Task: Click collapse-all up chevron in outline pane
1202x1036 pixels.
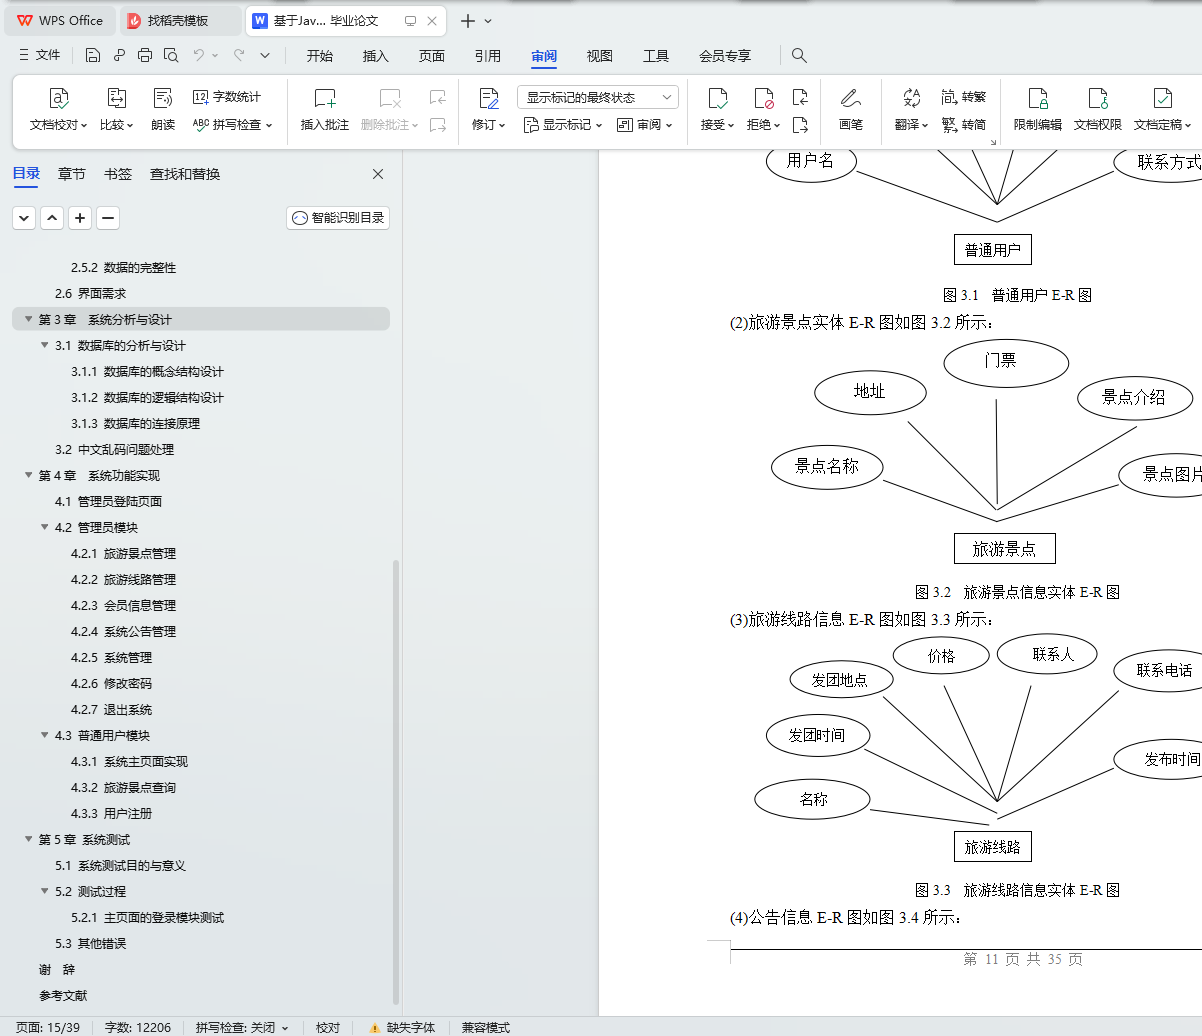Action: click(x=53, y=218)
